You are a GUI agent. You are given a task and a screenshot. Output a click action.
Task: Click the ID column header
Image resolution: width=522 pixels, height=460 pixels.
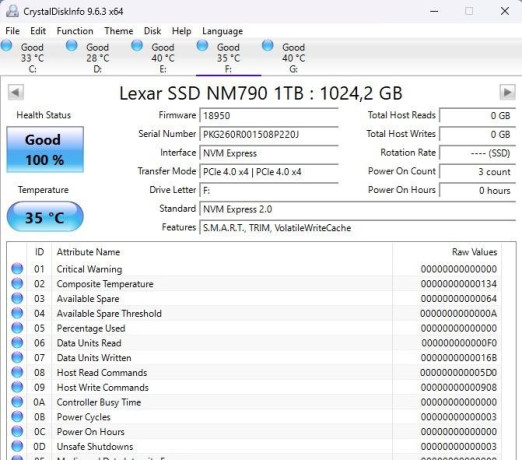[x=39, y=252]
